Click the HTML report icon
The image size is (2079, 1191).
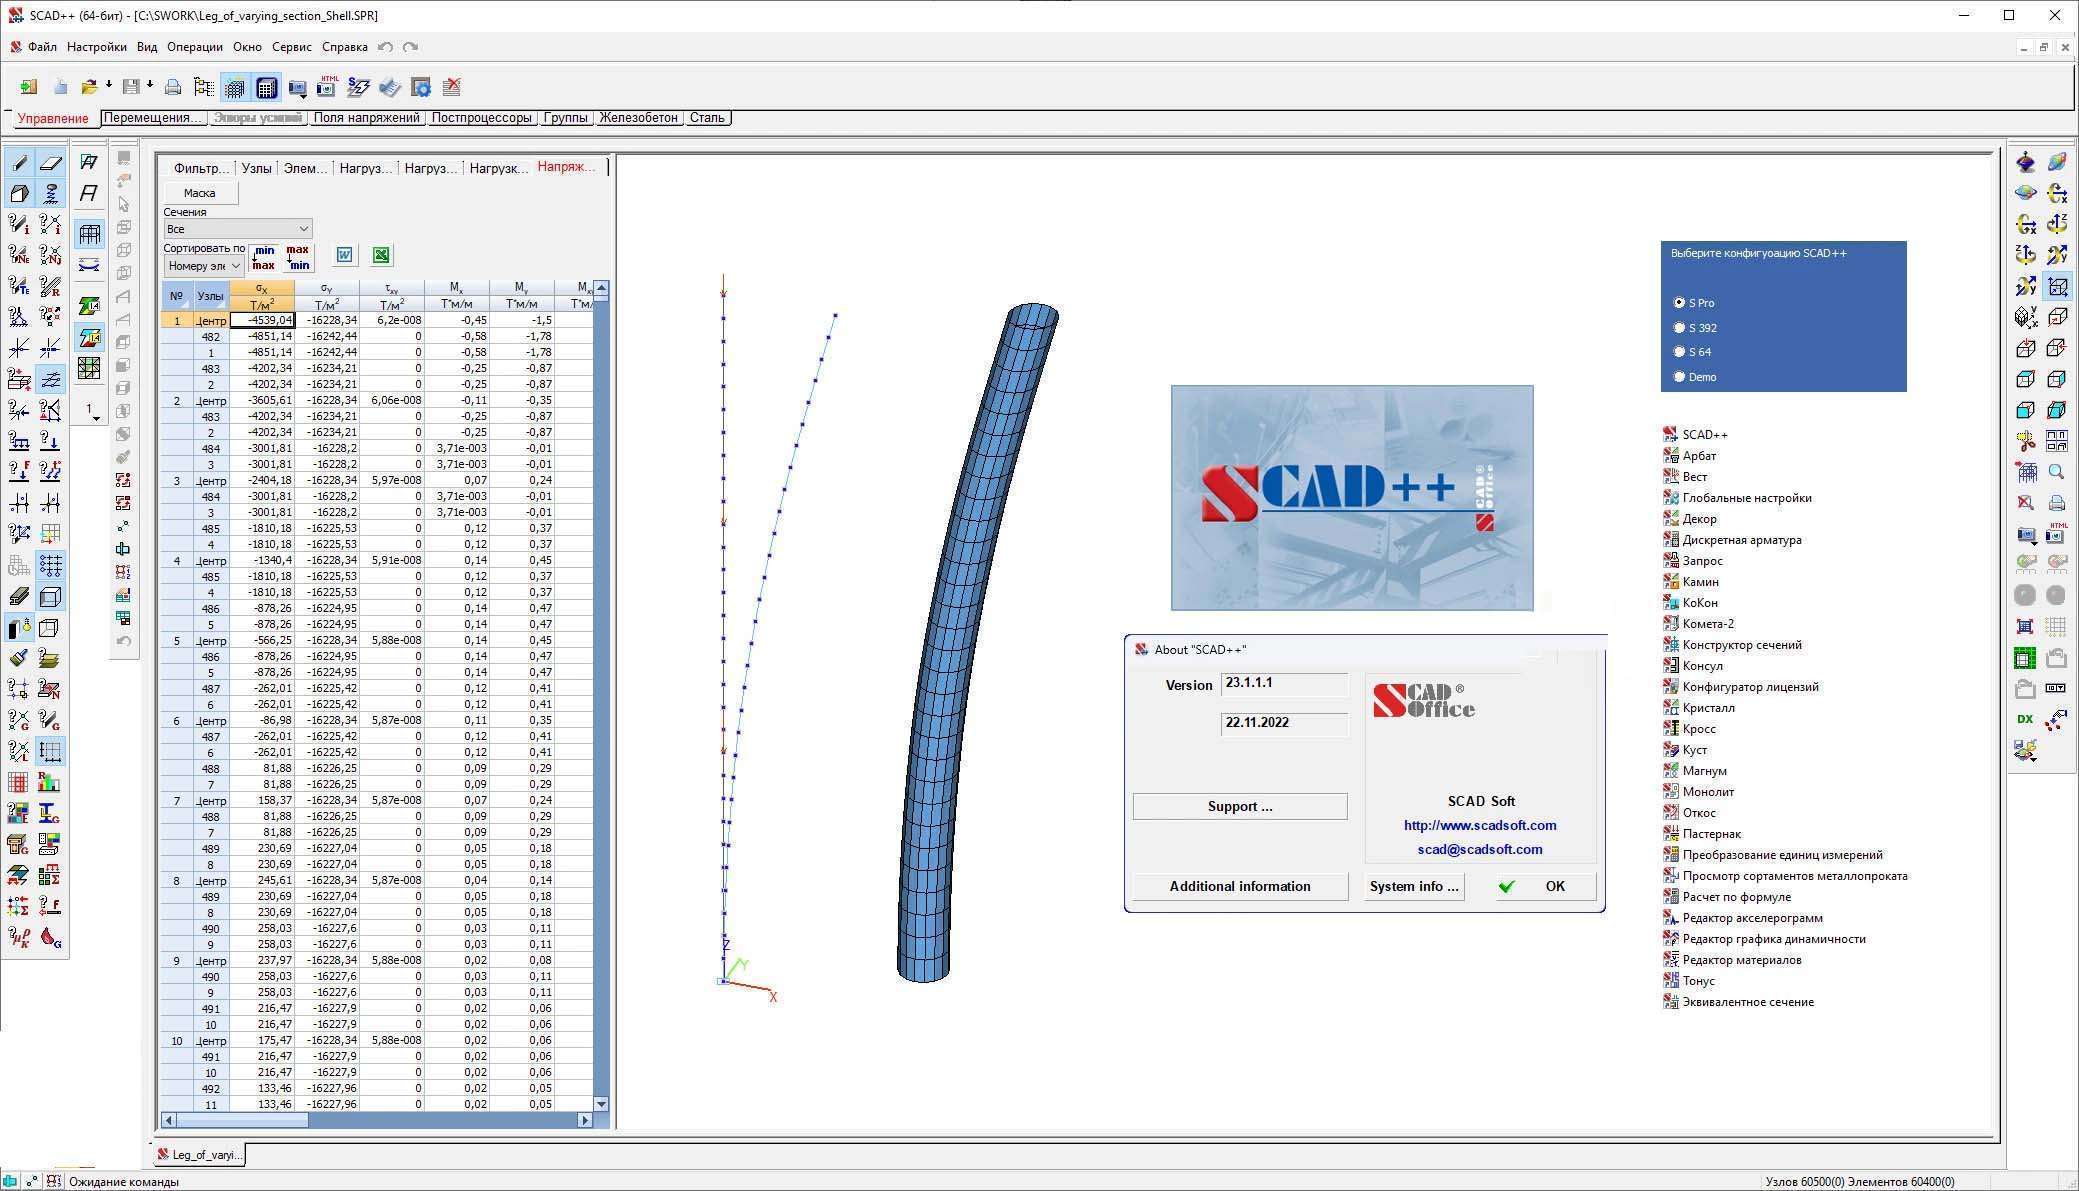coord(325,87)
